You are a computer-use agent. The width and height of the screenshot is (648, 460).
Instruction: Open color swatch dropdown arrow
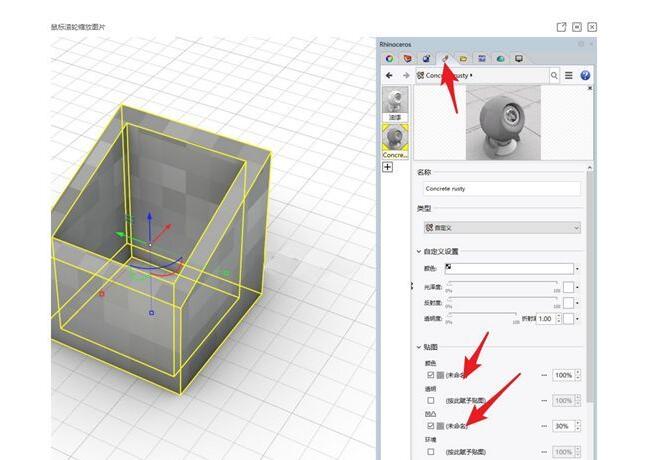coord(577,269)
